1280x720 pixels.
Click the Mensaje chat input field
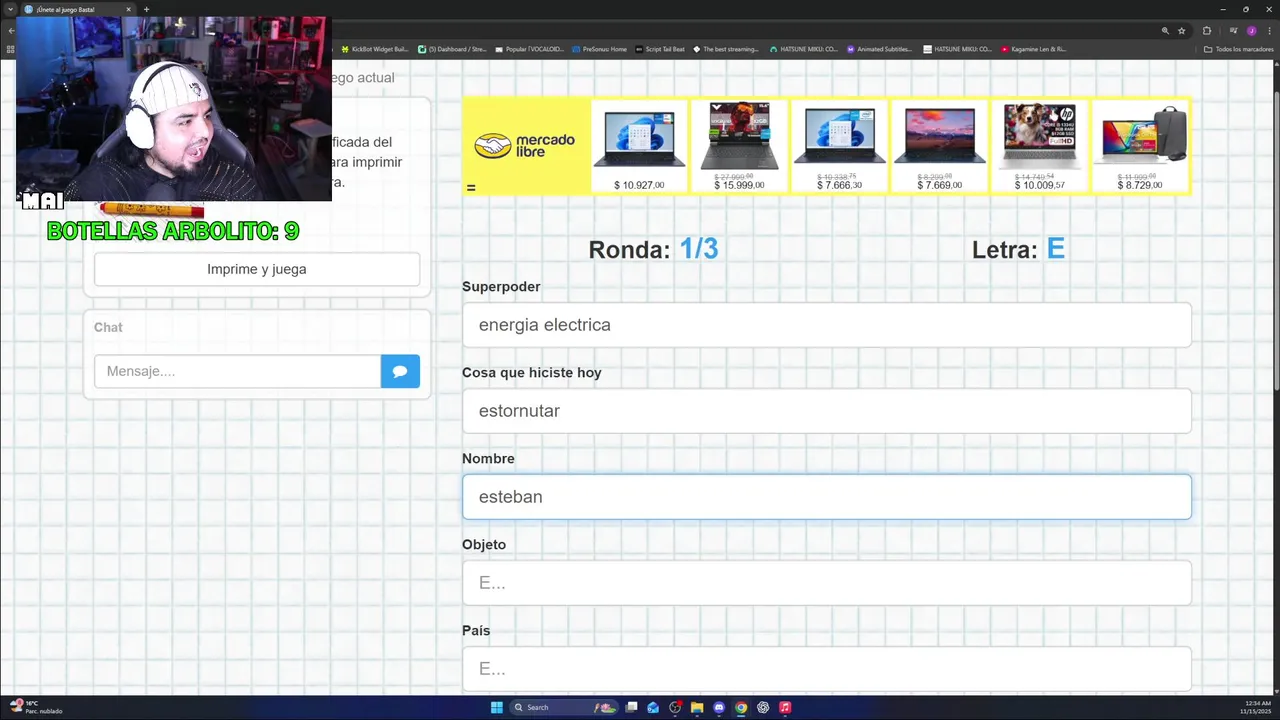pyautogui.click(x=237, y=371)
